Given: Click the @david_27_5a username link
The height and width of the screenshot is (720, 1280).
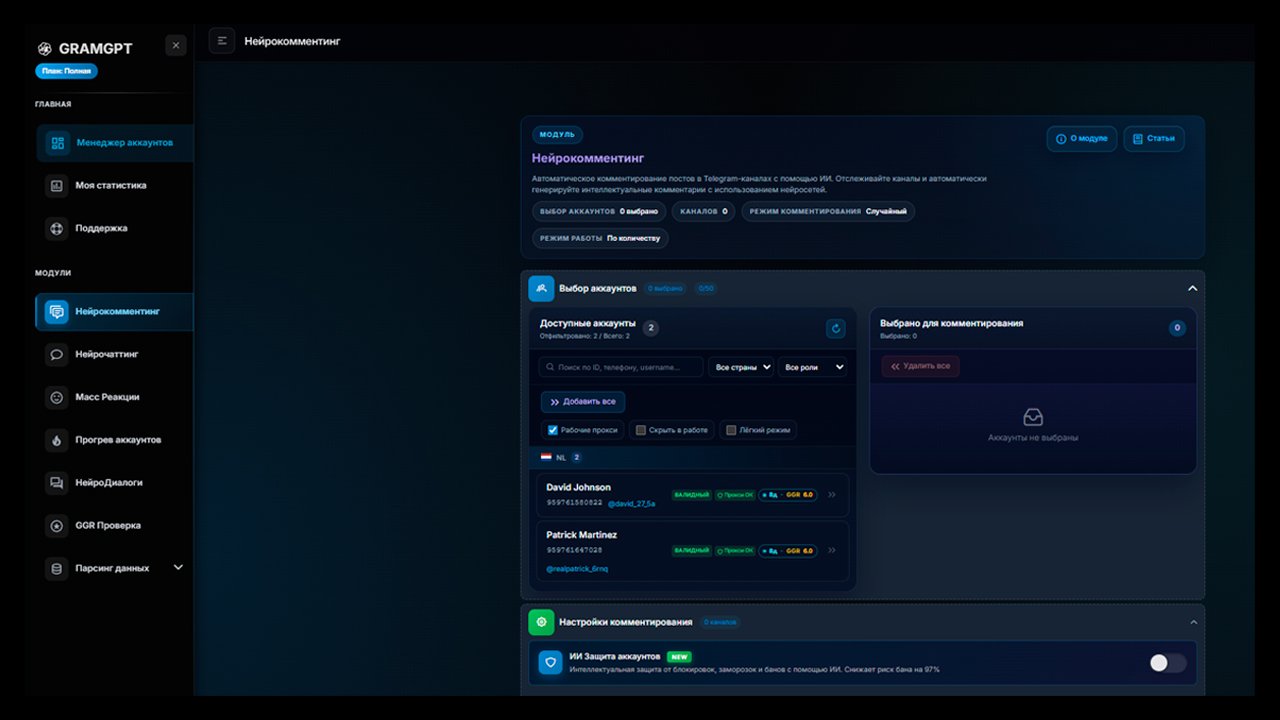Looking at the screenshot, I should click(631, 504).
